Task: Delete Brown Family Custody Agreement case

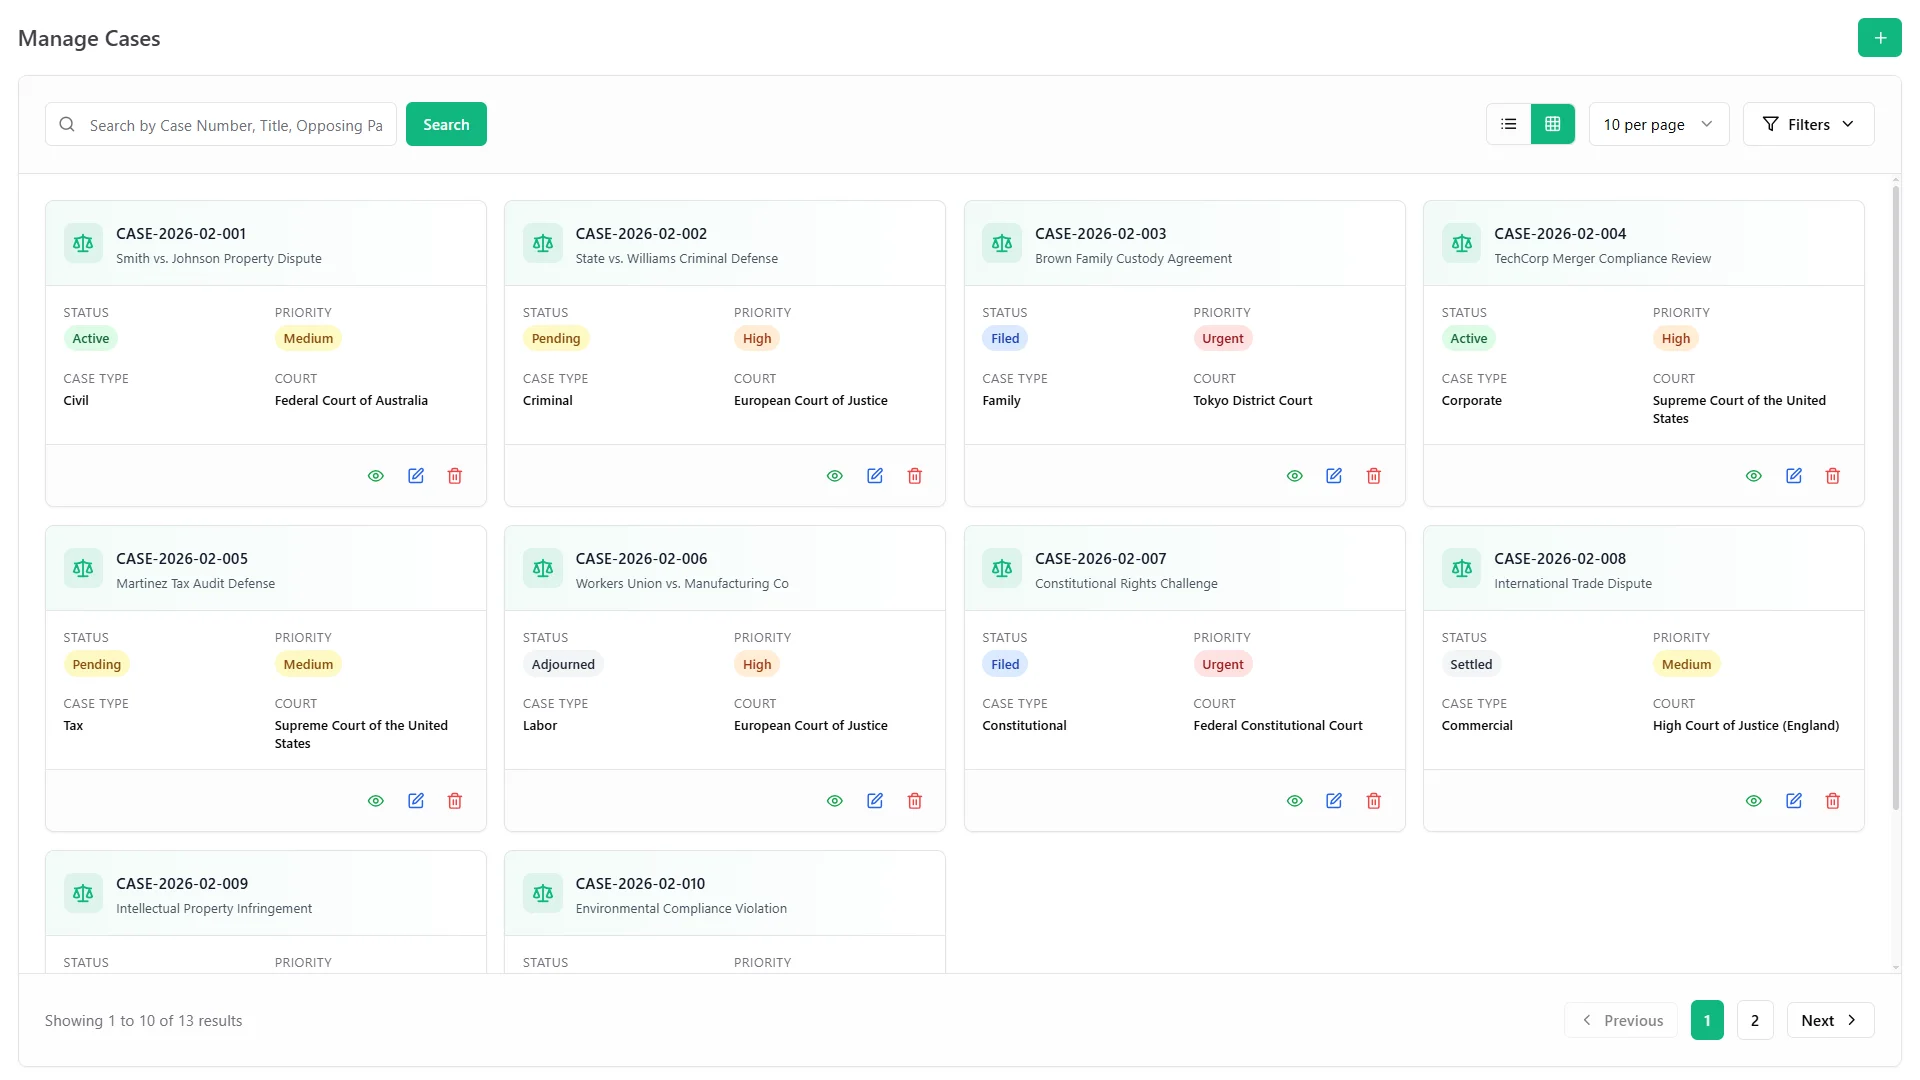Action: coord(1374,476)
